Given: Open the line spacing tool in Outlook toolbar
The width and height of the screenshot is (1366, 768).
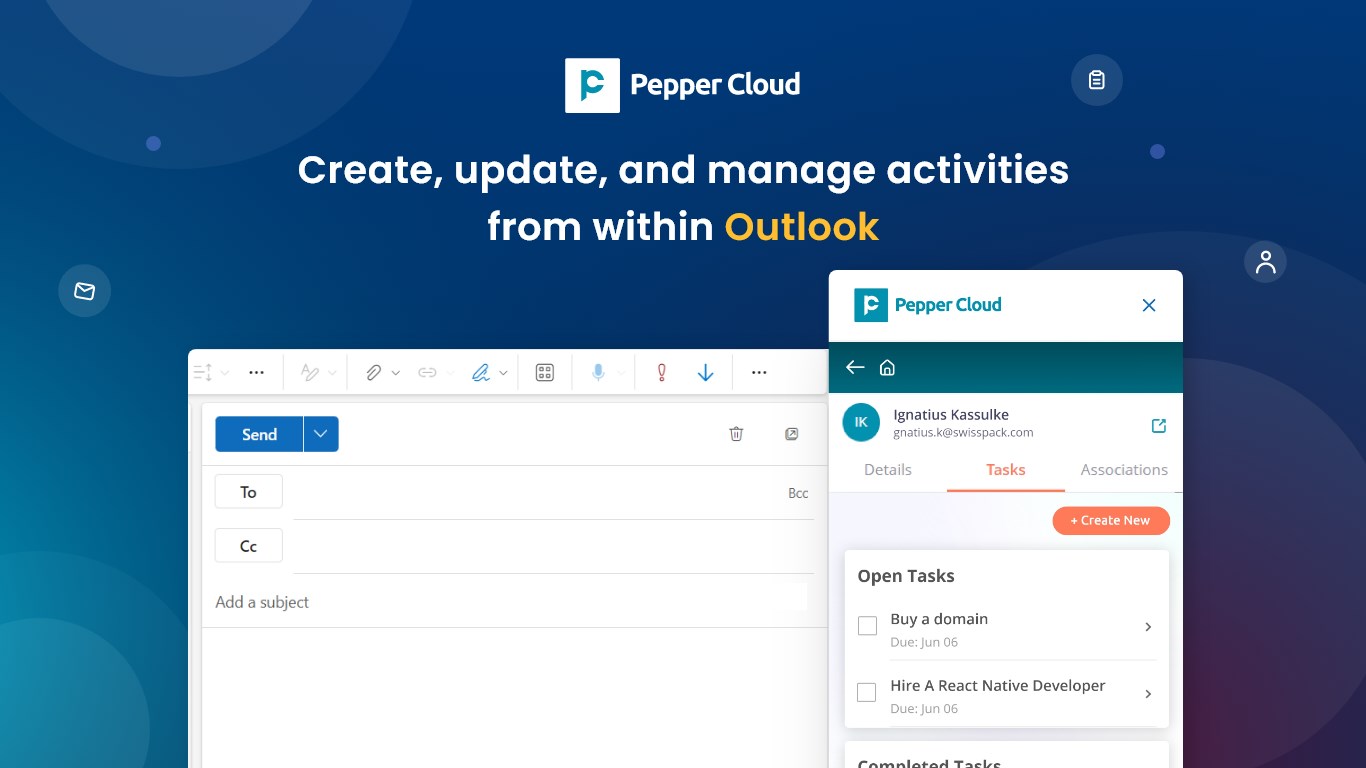Looking at the screenshot, I should pyautogui.click(x=202, y=373).
